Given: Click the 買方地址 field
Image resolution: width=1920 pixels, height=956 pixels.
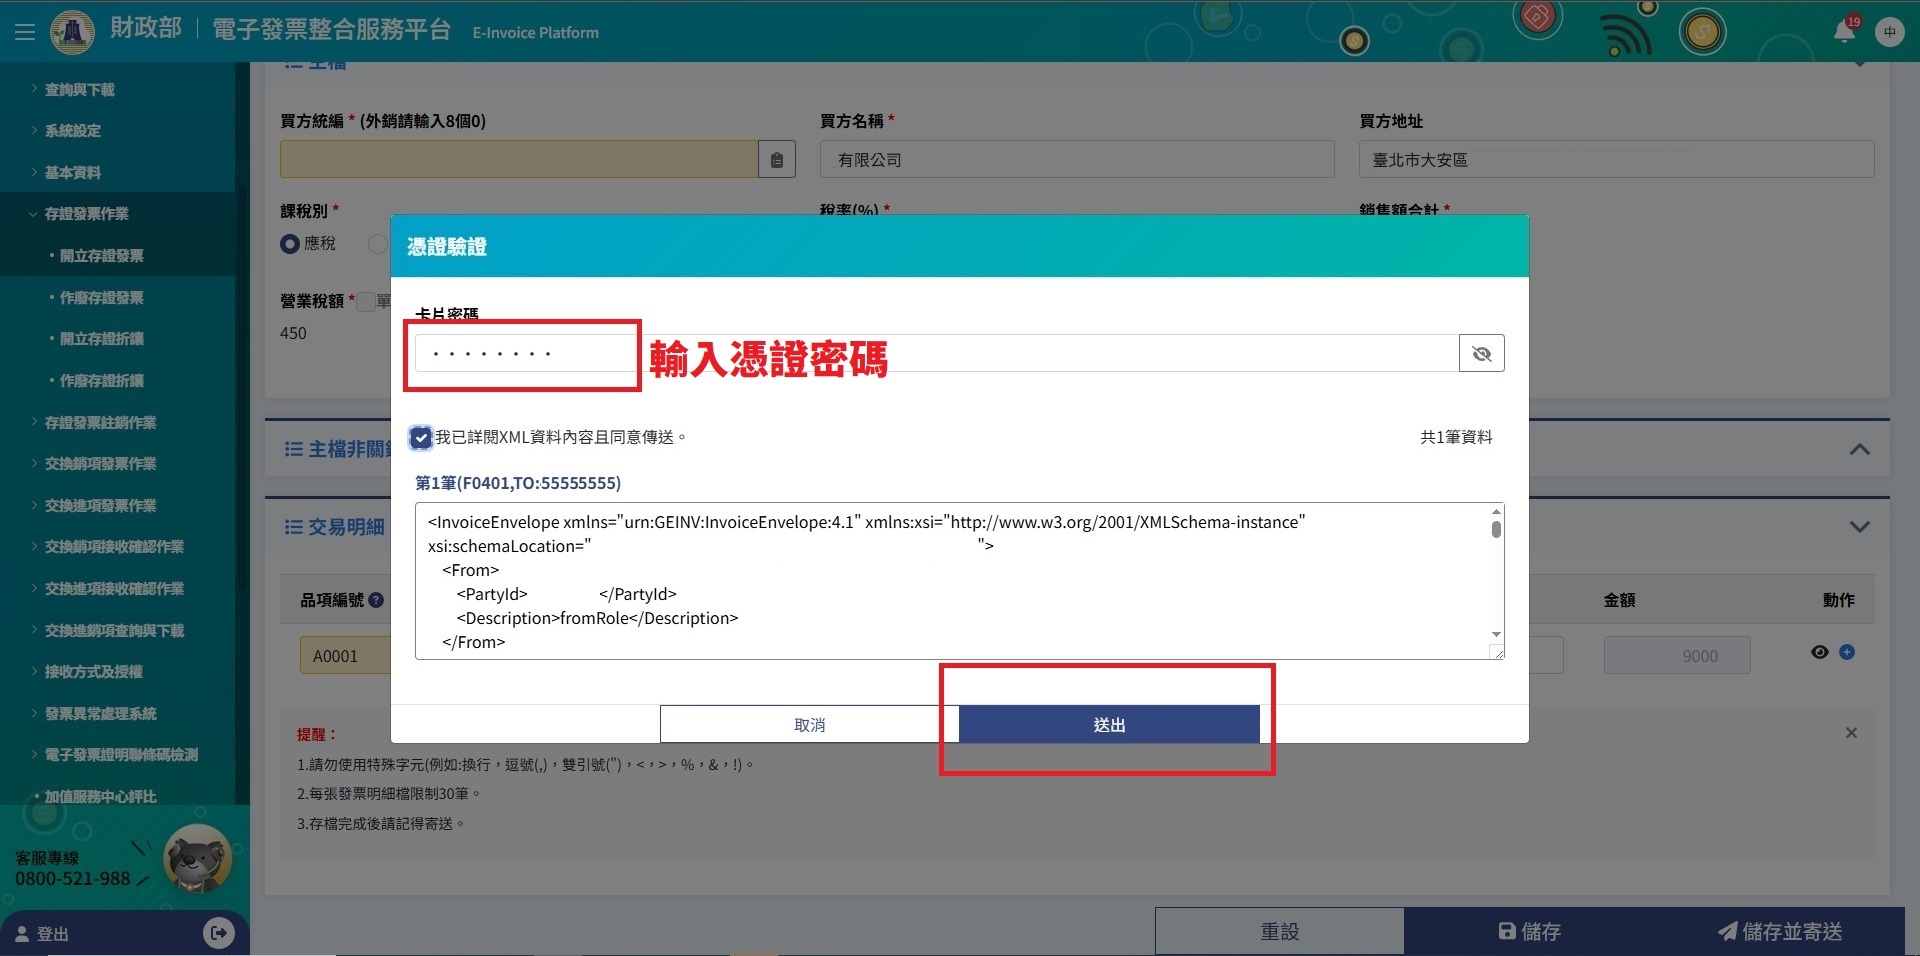Looking at the screenshot, I should point(1616,160).
